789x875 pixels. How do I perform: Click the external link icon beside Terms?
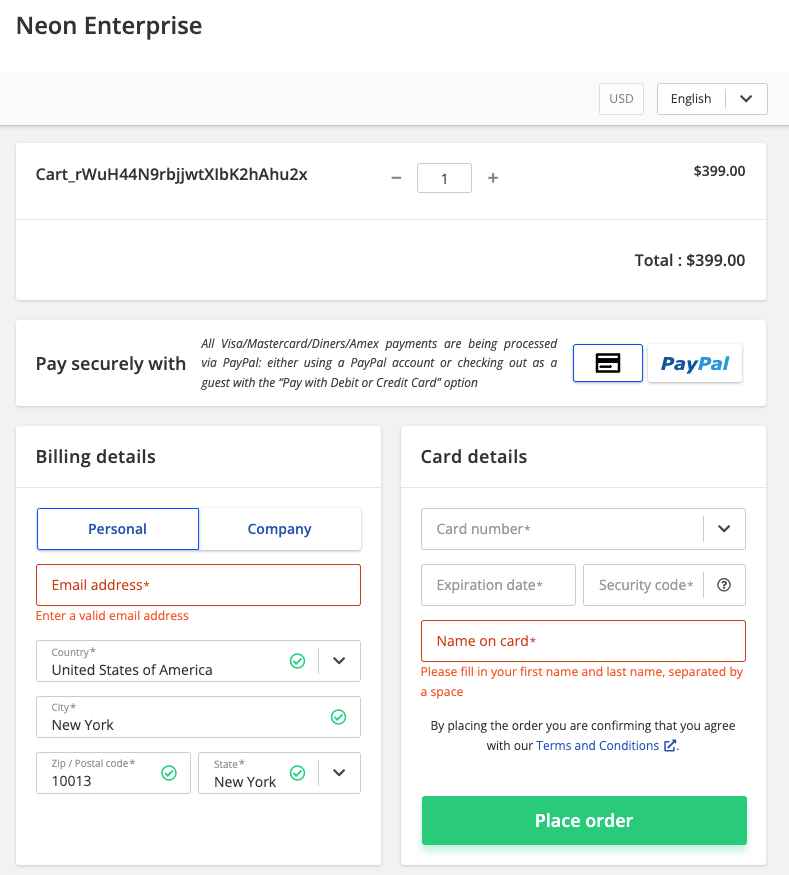pos(670,746)
